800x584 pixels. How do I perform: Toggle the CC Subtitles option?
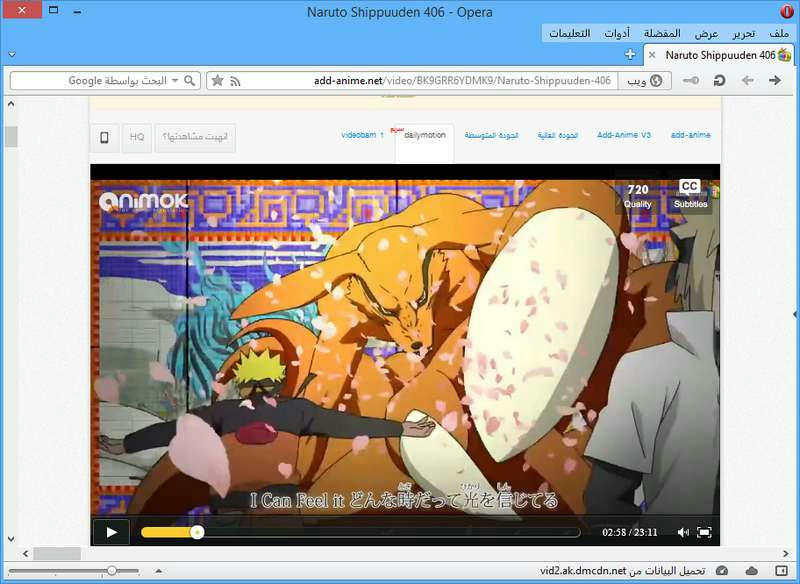click(x=690, y=194)
